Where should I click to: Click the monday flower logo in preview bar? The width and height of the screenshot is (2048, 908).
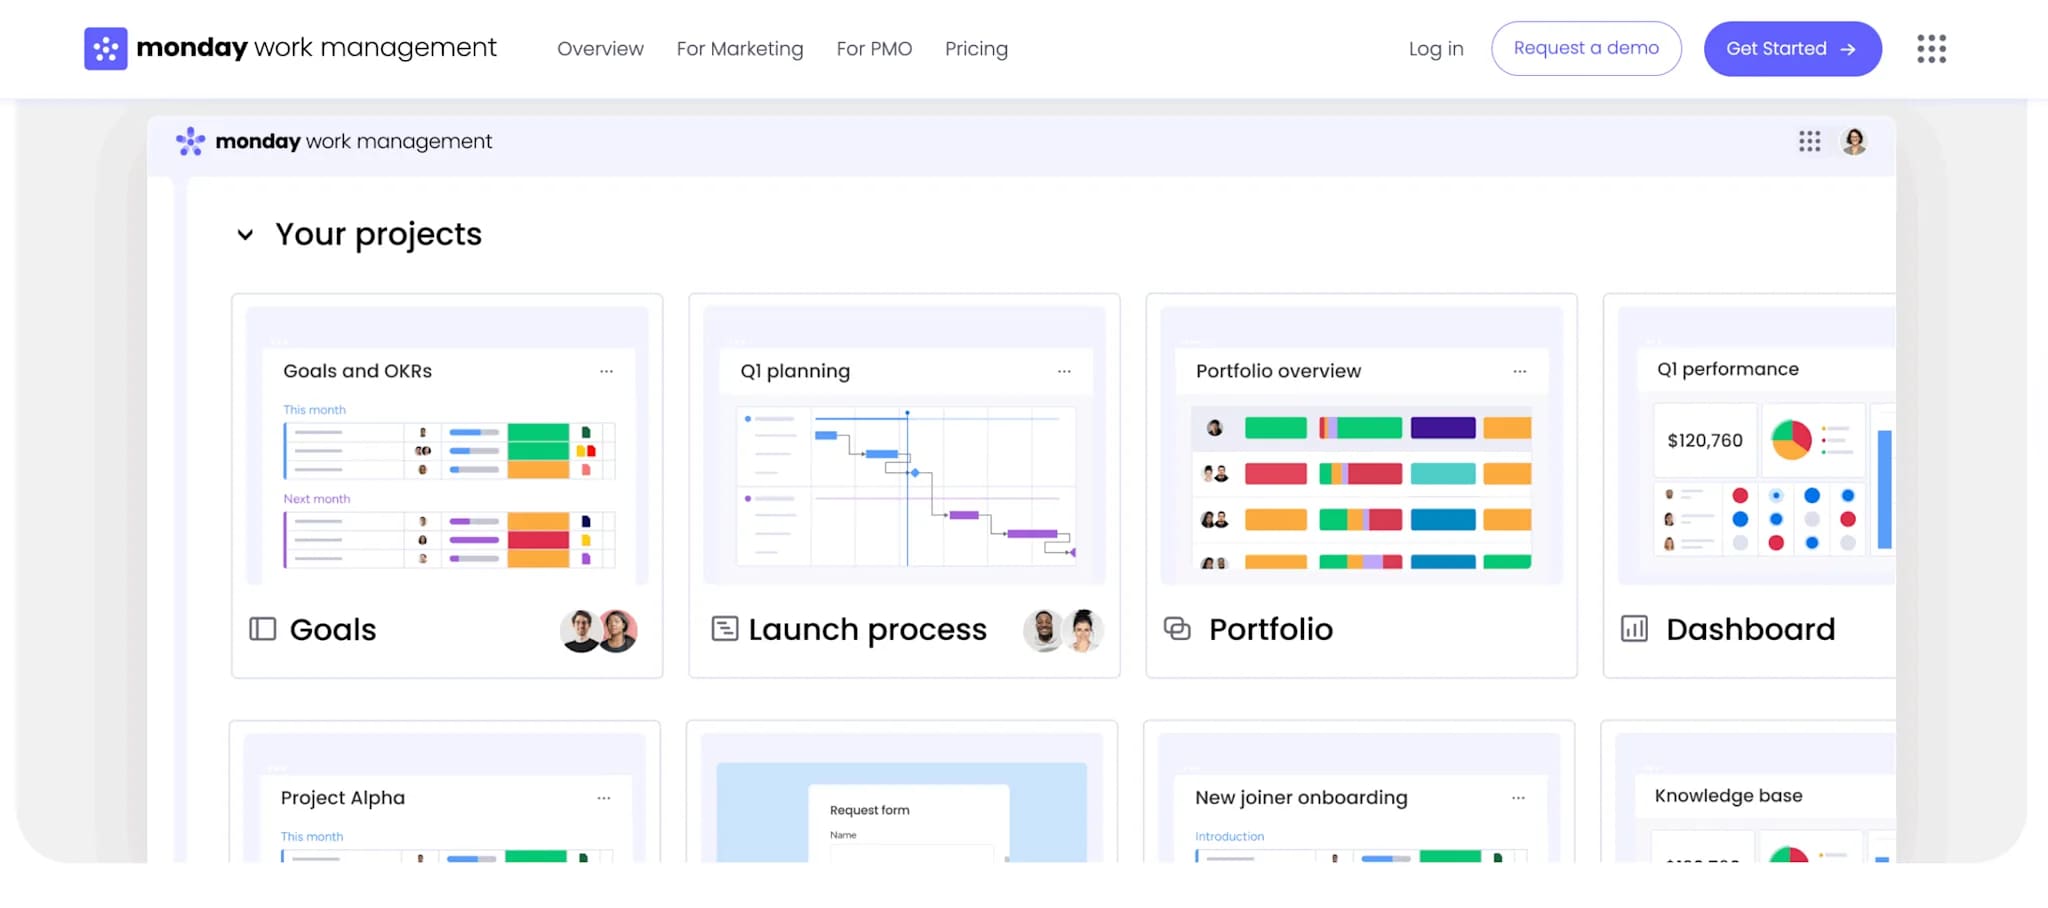190,141
